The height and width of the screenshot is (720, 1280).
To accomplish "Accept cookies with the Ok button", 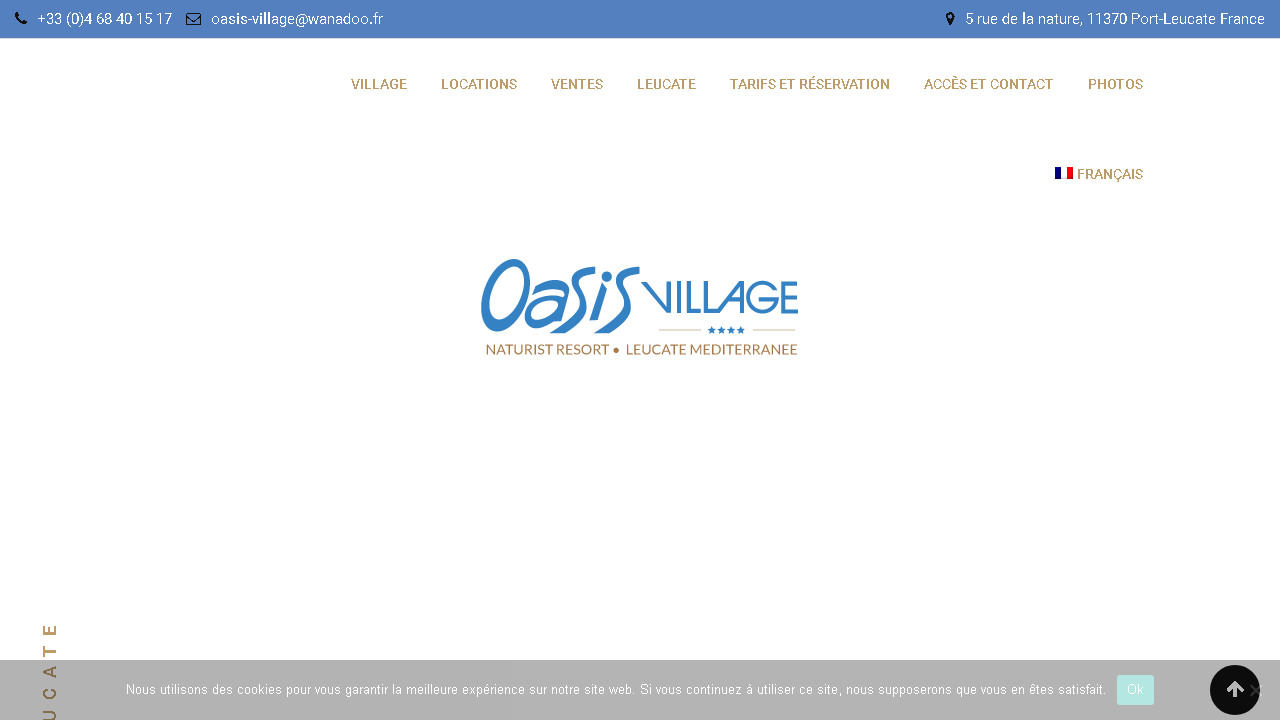I will (x=1135, y=690).
